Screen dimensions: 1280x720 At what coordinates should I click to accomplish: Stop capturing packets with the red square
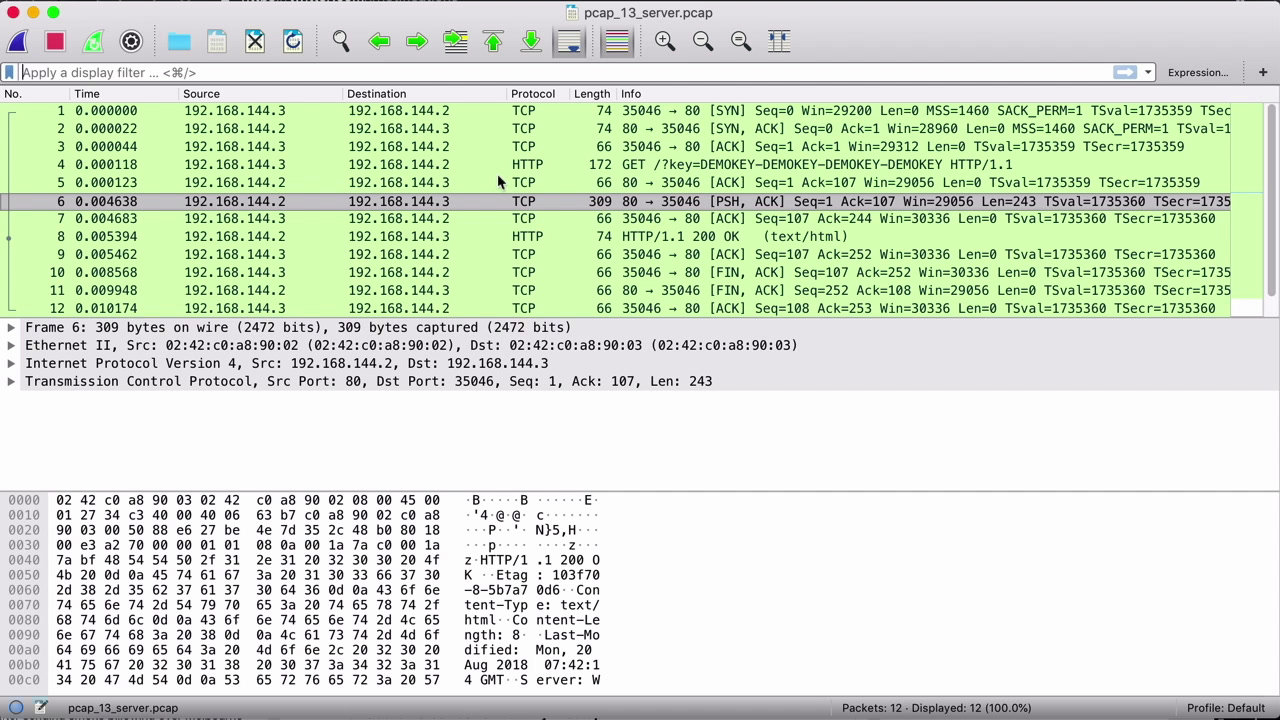pos(55,41)
